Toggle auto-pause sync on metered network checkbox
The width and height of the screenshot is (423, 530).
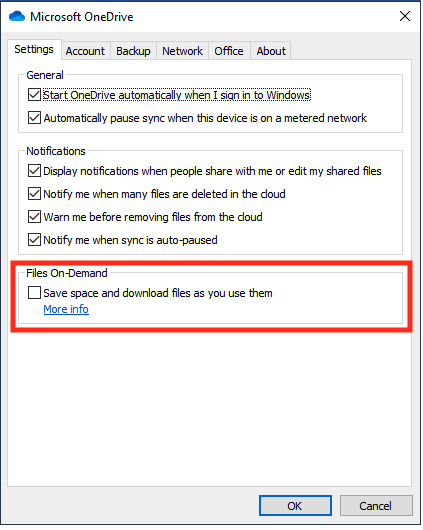(34, 118)
